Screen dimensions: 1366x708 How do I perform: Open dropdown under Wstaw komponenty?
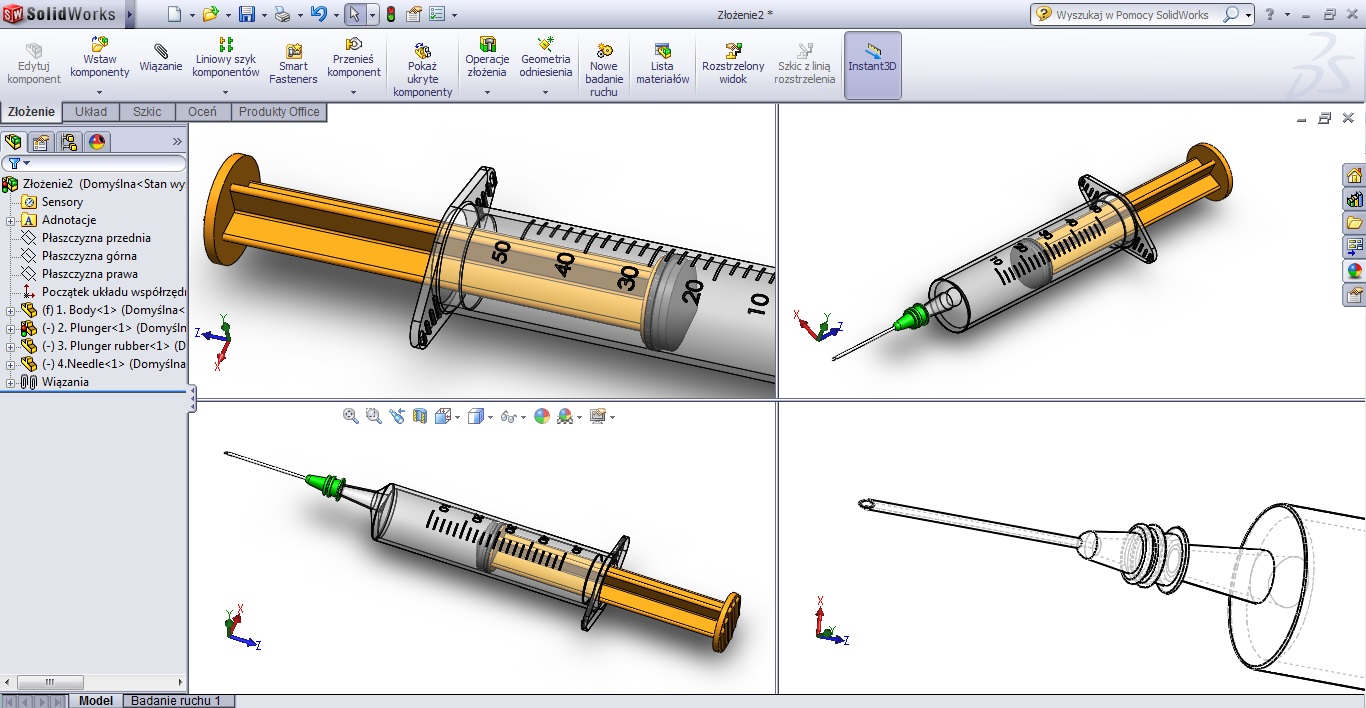click(x=99, y=92)
